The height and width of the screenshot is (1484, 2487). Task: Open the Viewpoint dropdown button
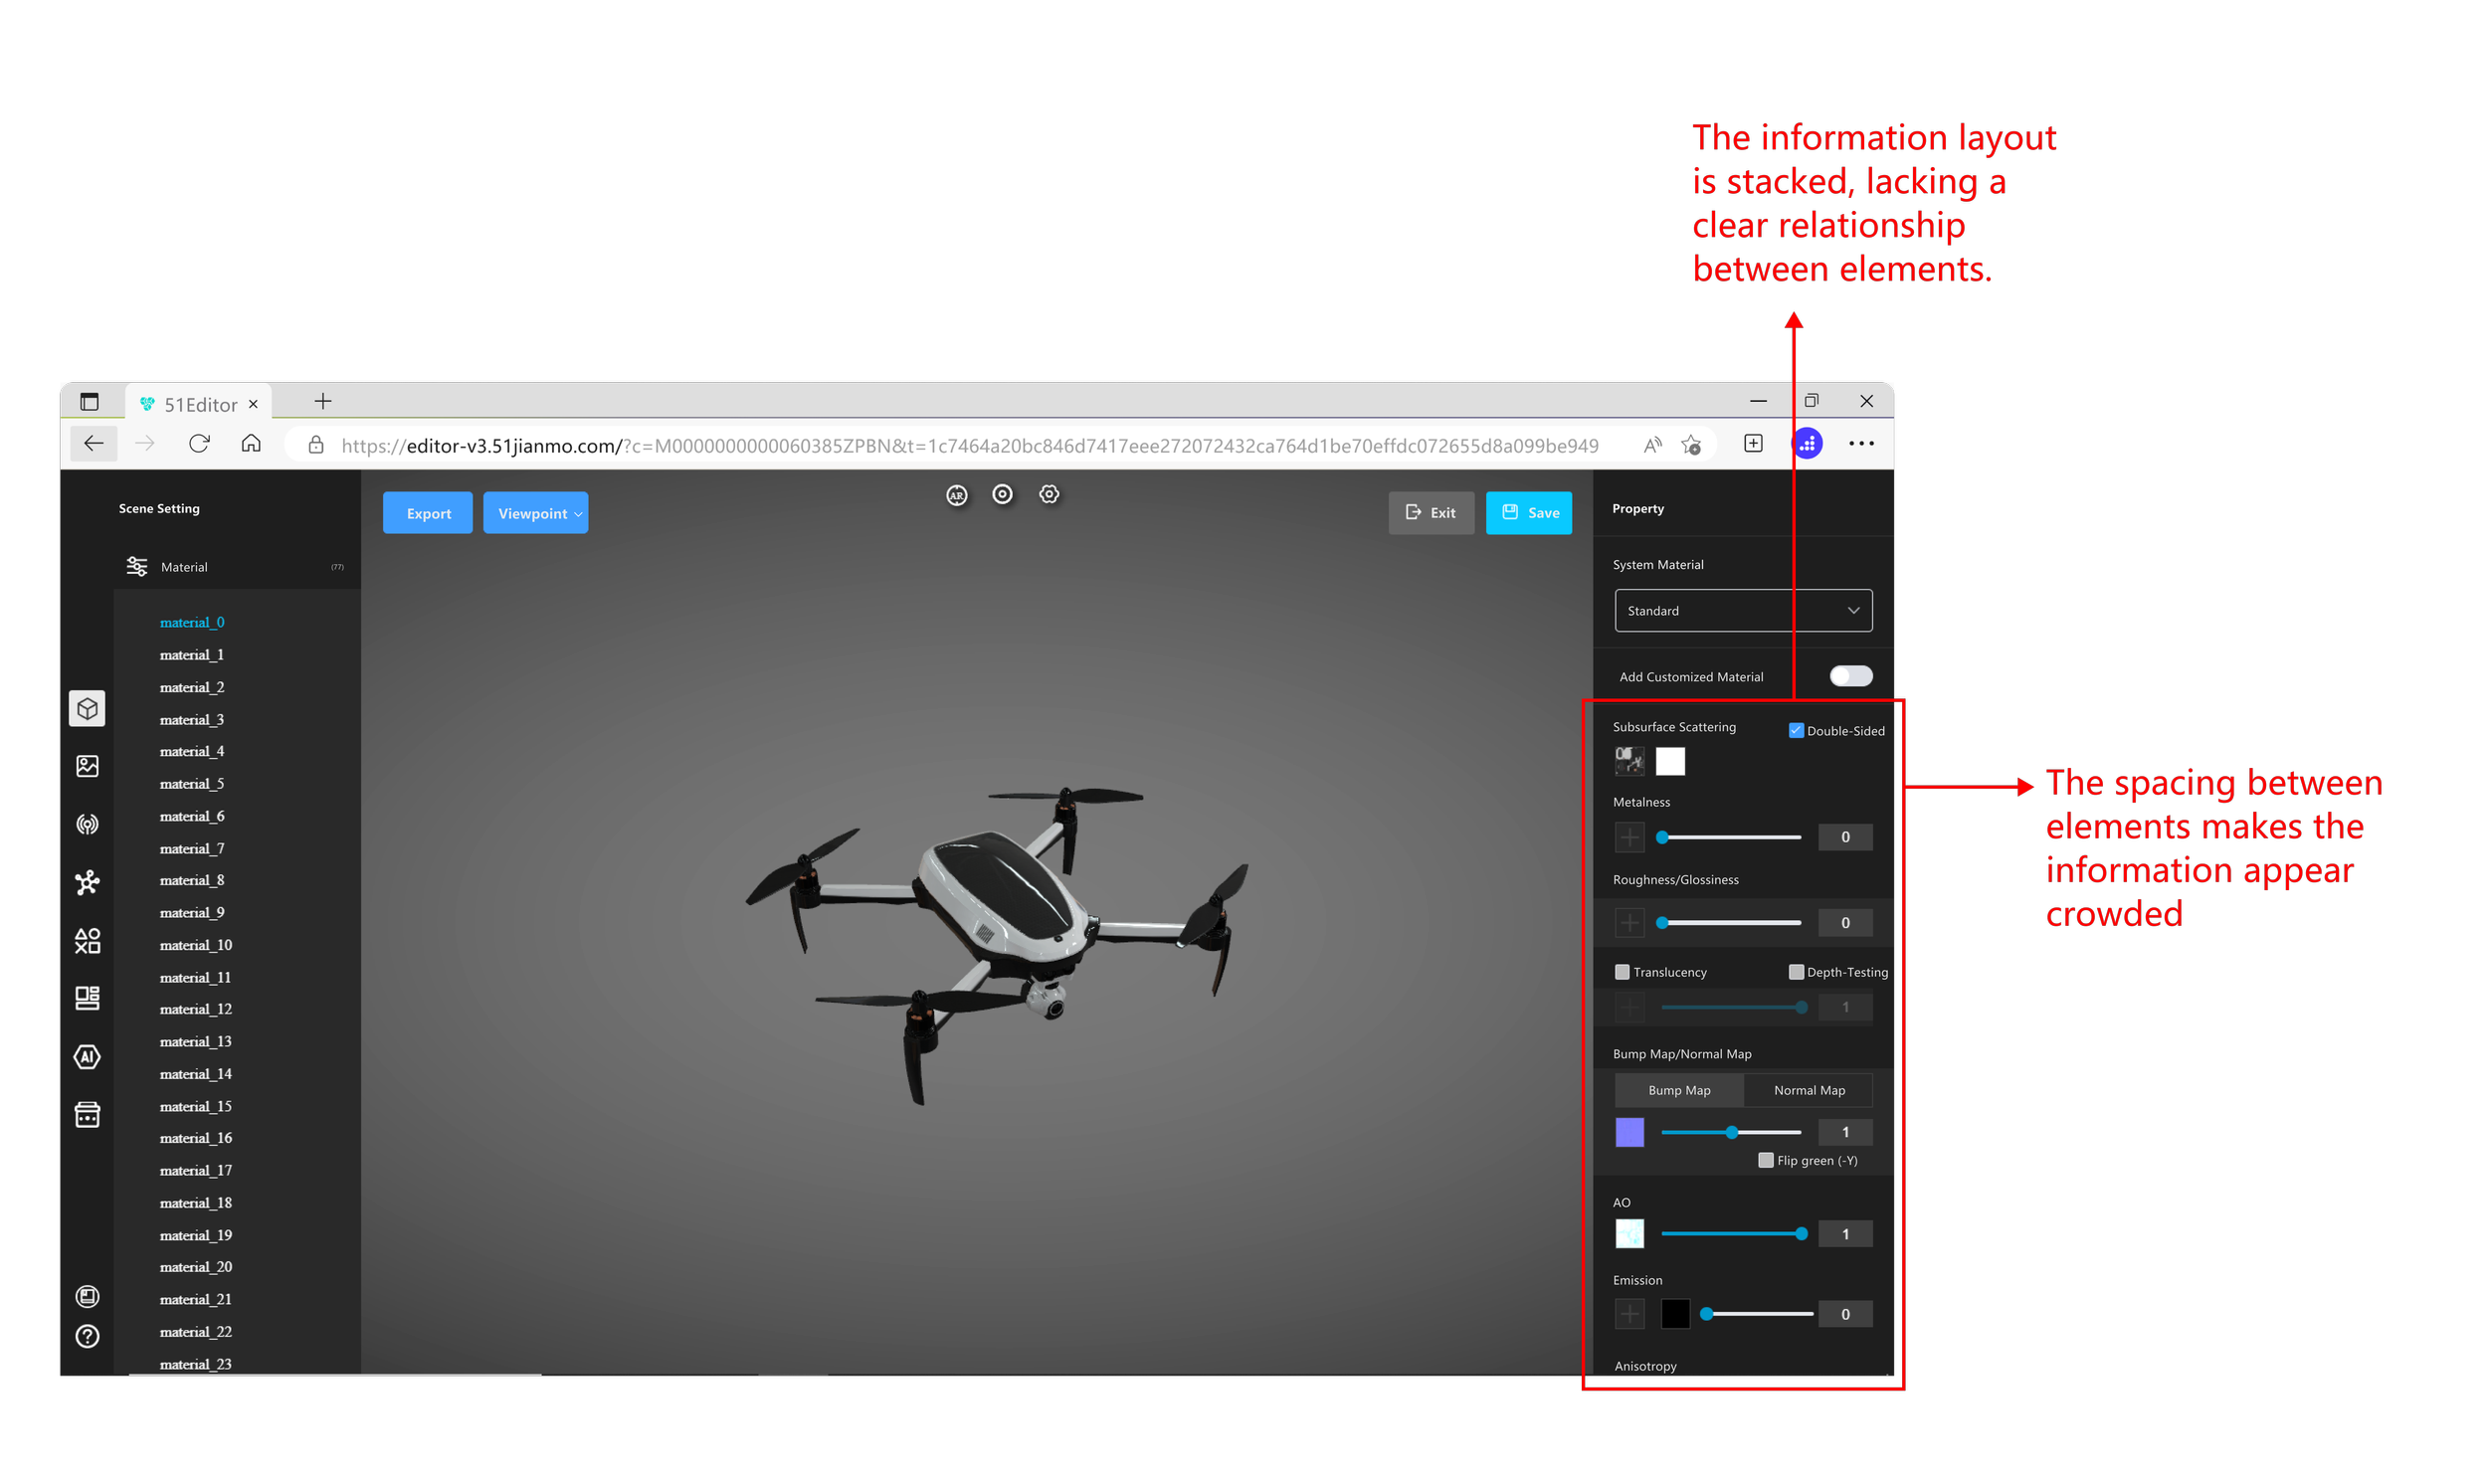click(x=536, y=513)
